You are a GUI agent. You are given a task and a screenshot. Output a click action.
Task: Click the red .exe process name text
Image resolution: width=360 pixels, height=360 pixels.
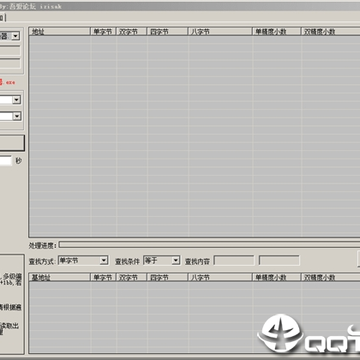[8, 82]
